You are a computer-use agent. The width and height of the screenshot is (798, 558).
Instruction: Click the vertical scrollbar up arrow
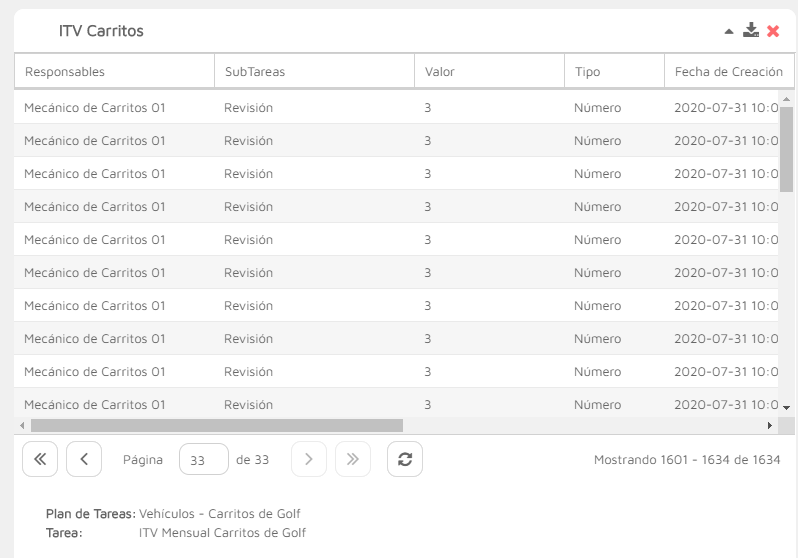pos(786,99)
